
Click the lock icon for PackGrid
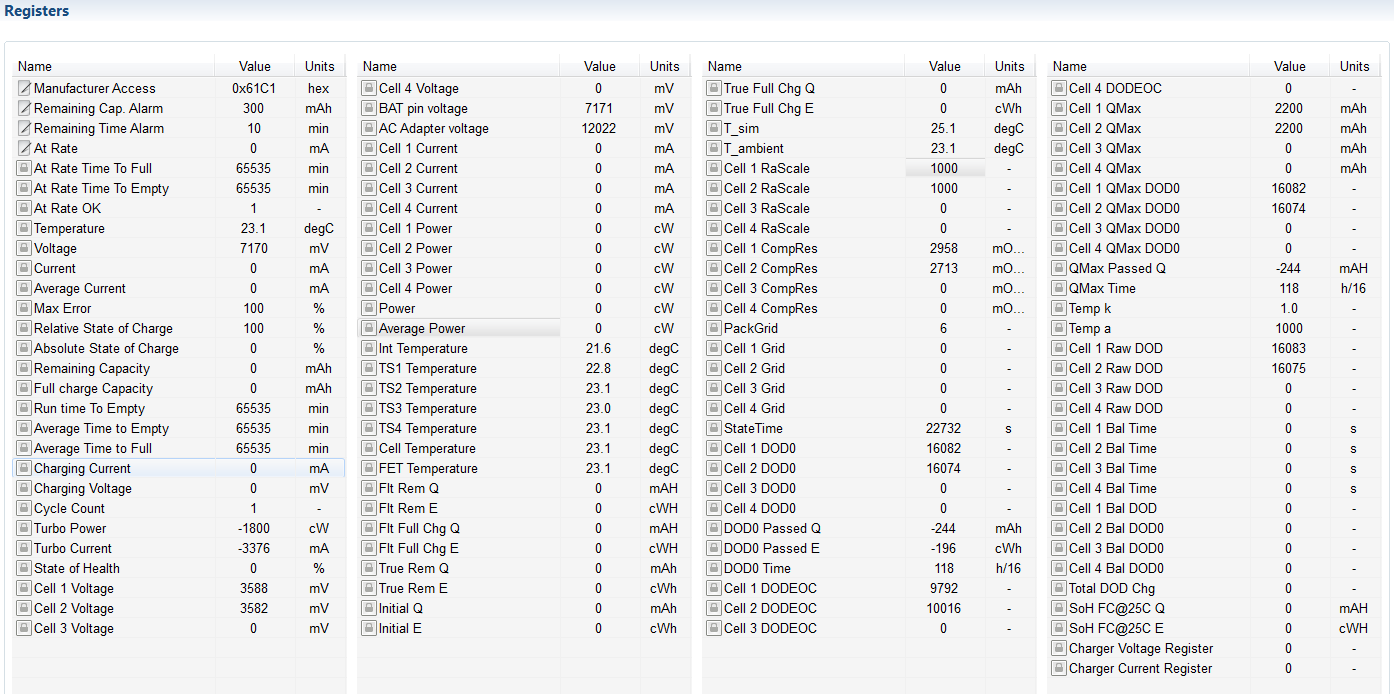pos(714,328)
